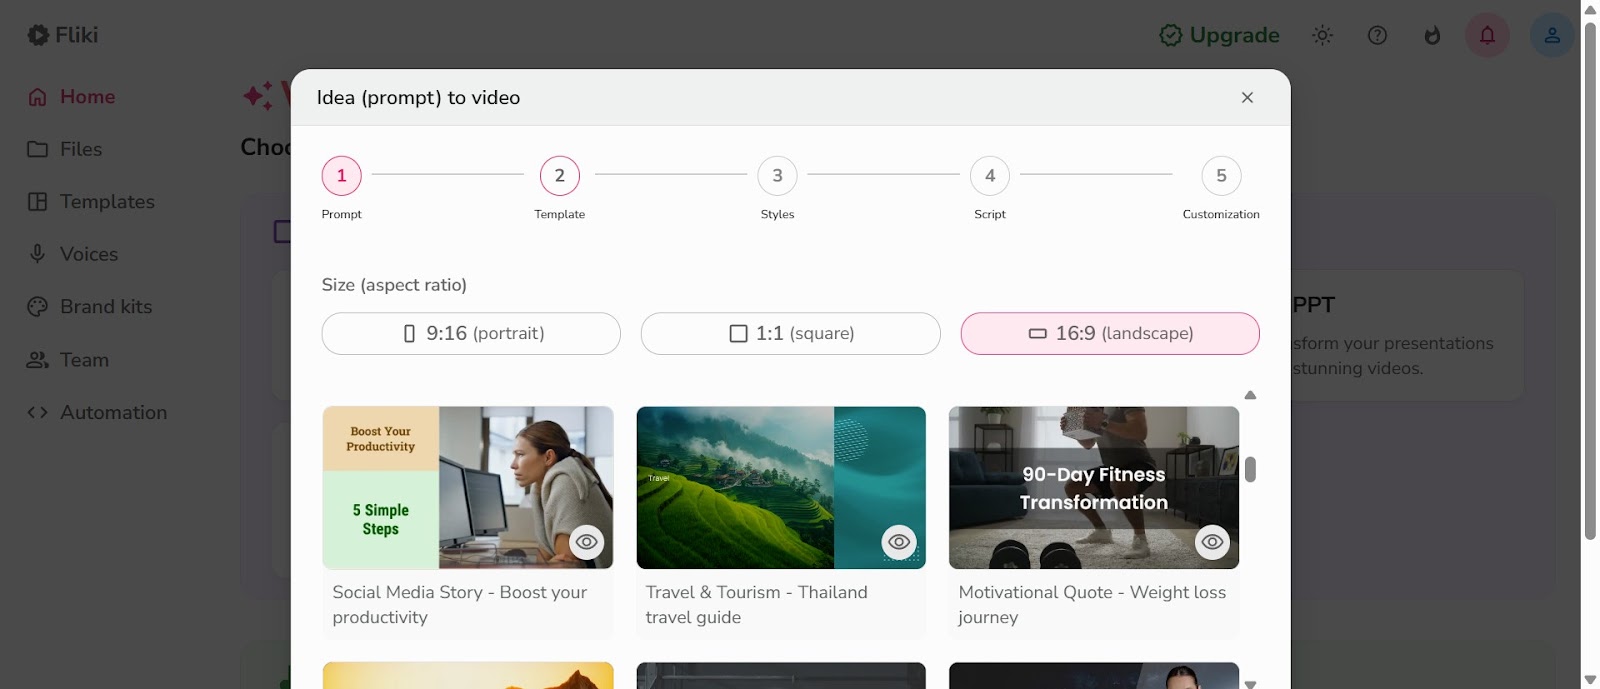Click the Team people icon
This screenshot has height=689, width=1600.
click(x=38, y=360)
